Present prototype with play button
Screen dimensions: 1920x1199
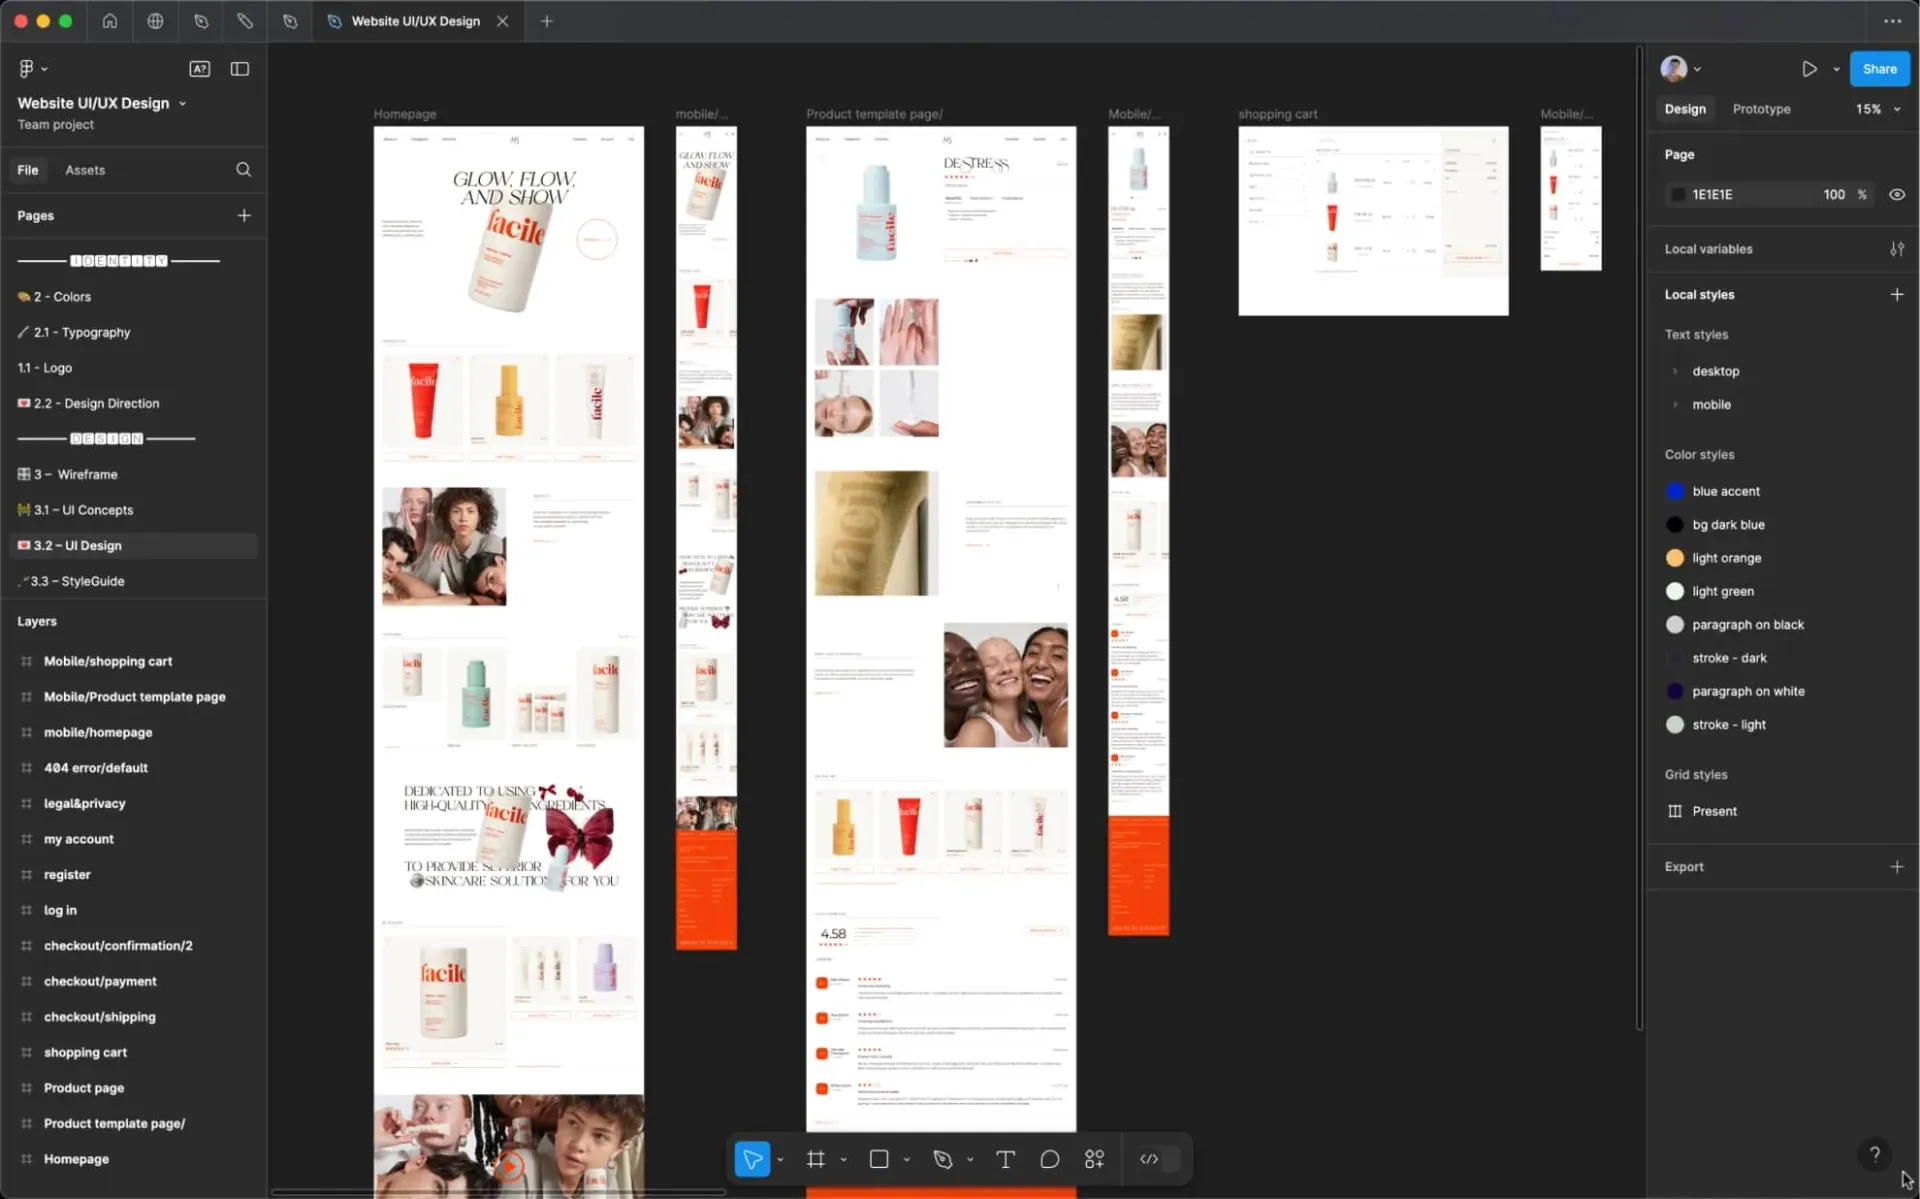click(1809, 69)
